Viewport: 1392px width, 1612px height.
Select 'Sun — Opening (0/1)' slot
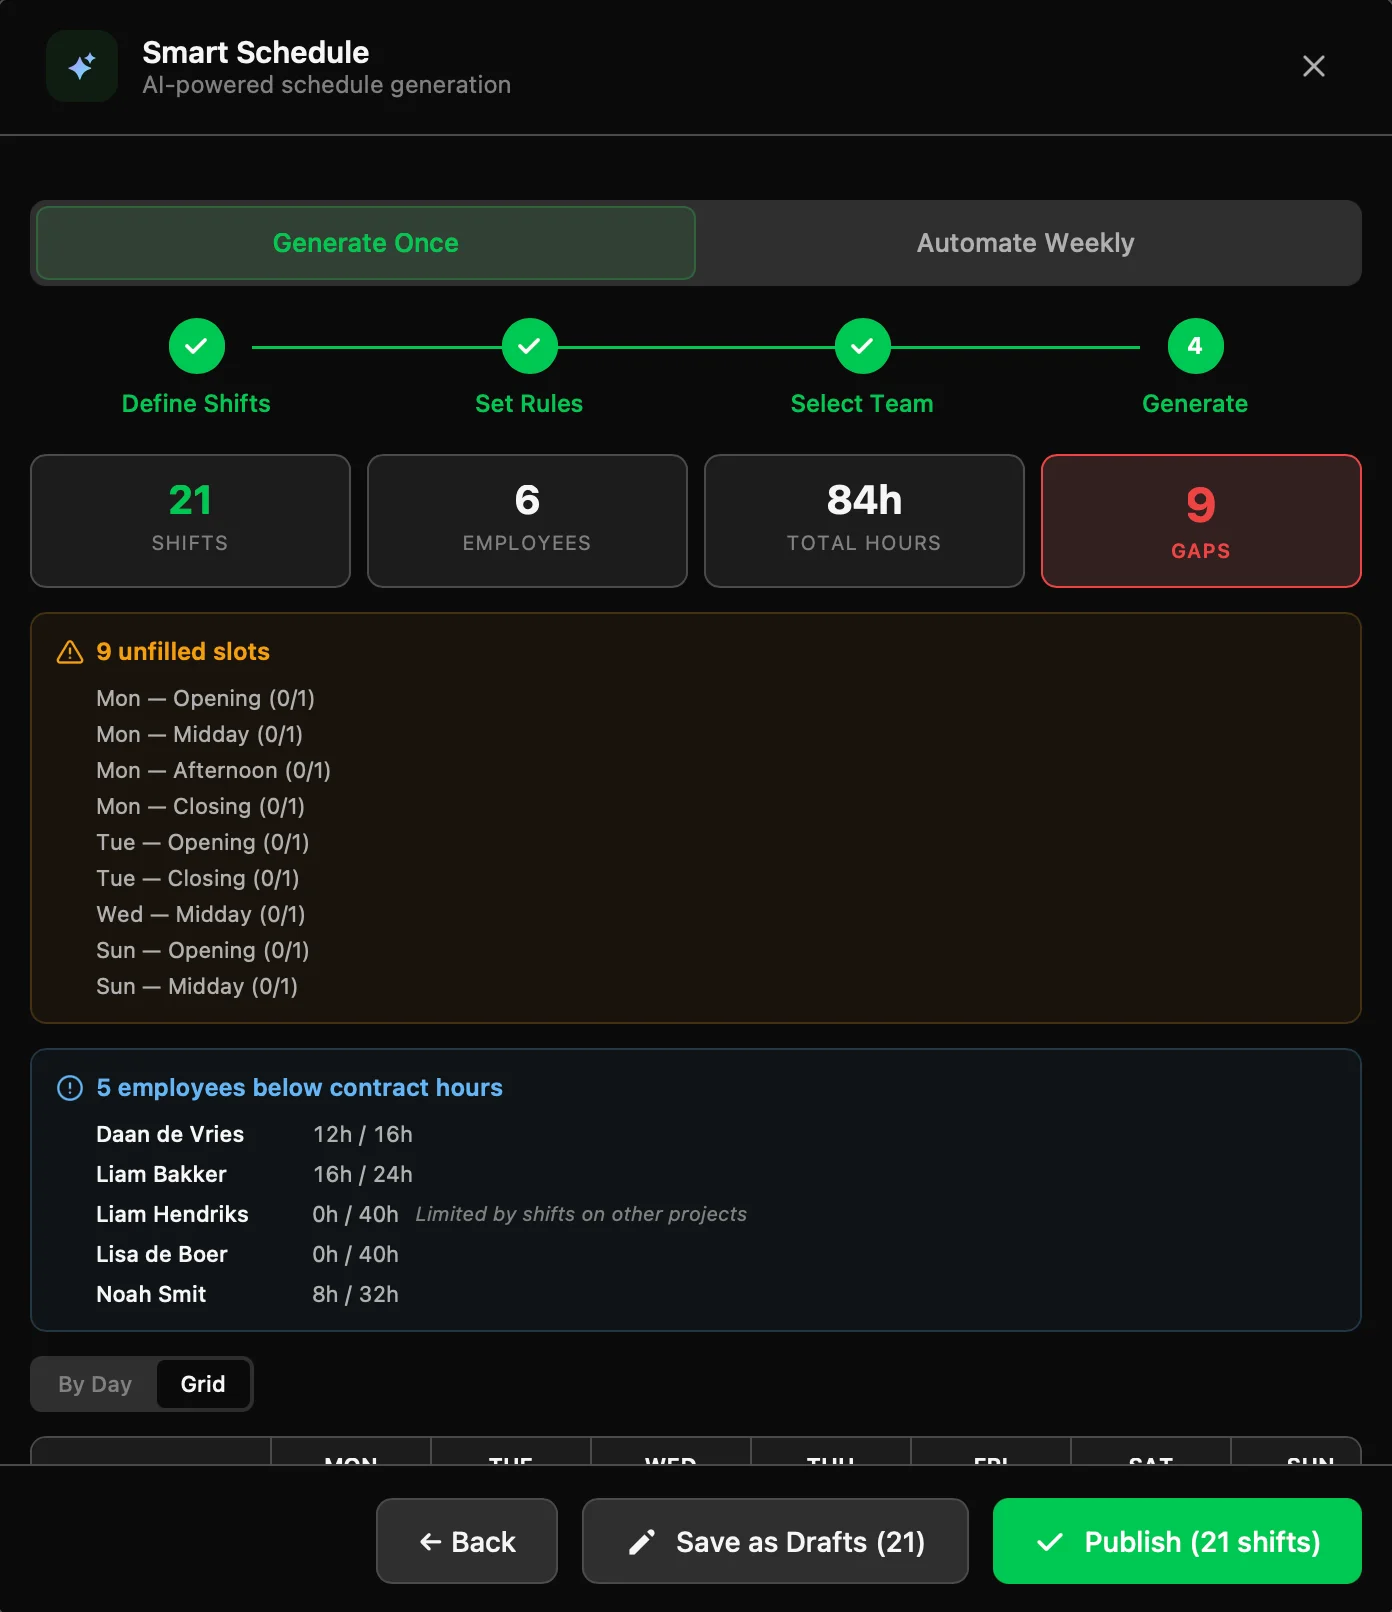tap(202, 950)
